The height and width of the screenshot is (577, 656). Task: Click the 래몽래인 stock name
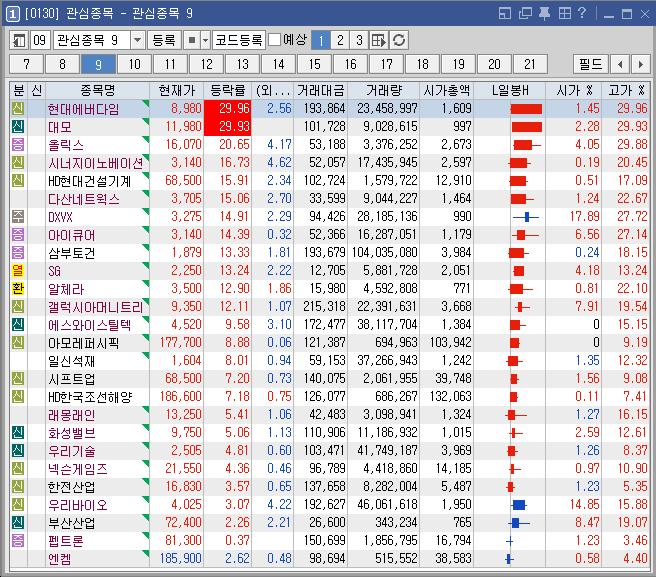coord(72,415)
